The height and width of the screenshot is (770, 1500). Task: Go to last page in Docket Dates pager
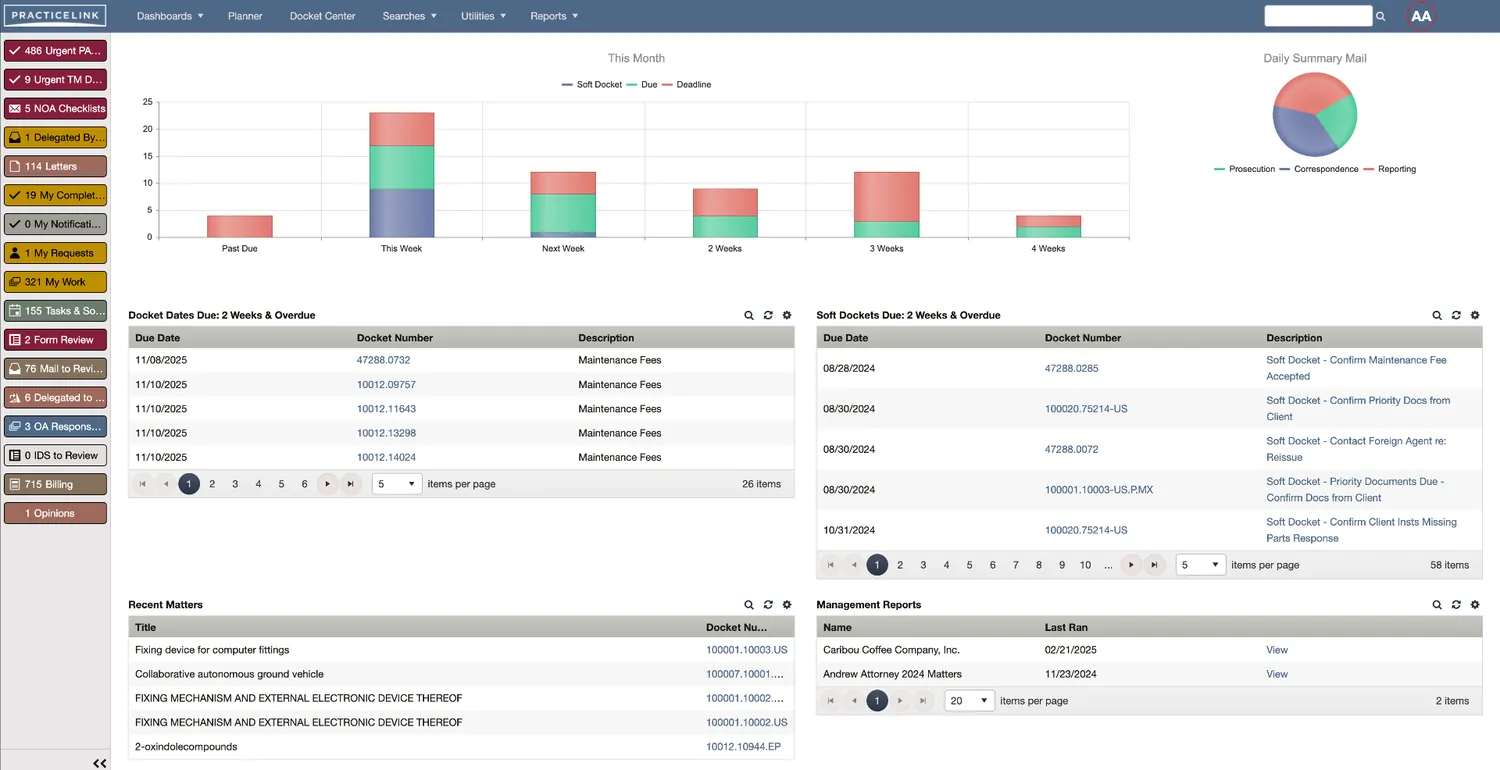tap(350, 484)
